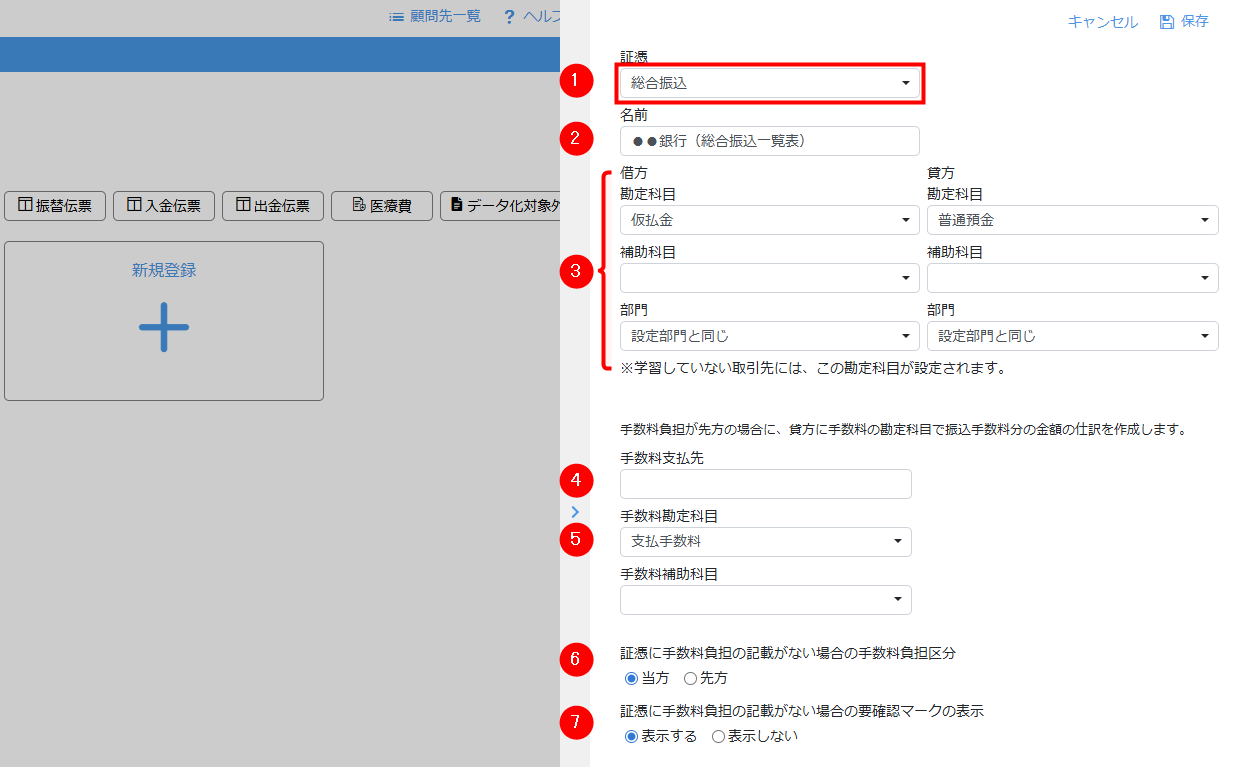Open the 振替伝票 tab

point(55,206)
